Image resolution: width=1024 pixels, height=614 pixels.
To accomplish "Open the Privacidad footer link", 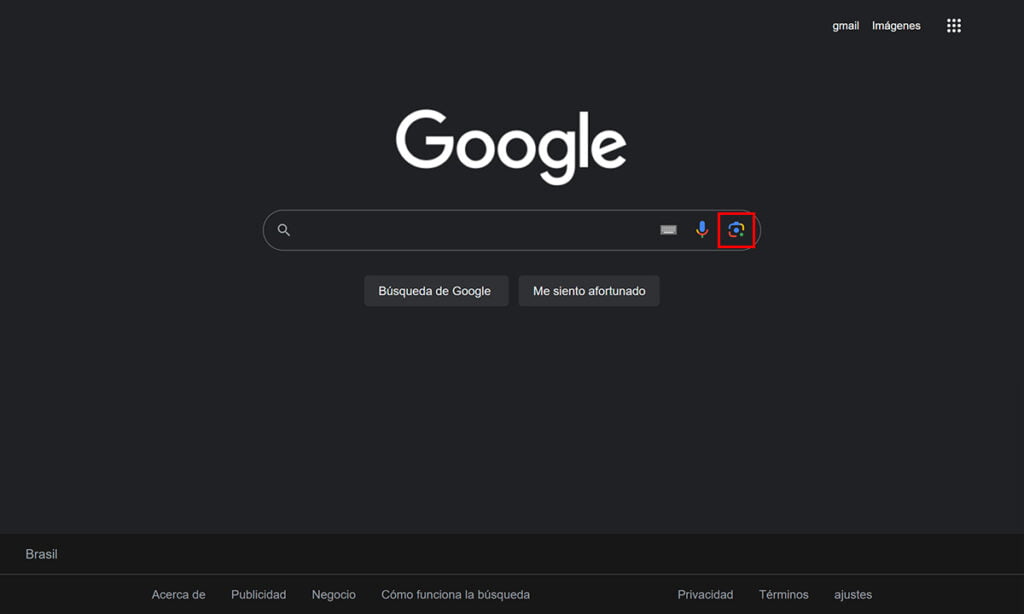I will tap(705, 594).
